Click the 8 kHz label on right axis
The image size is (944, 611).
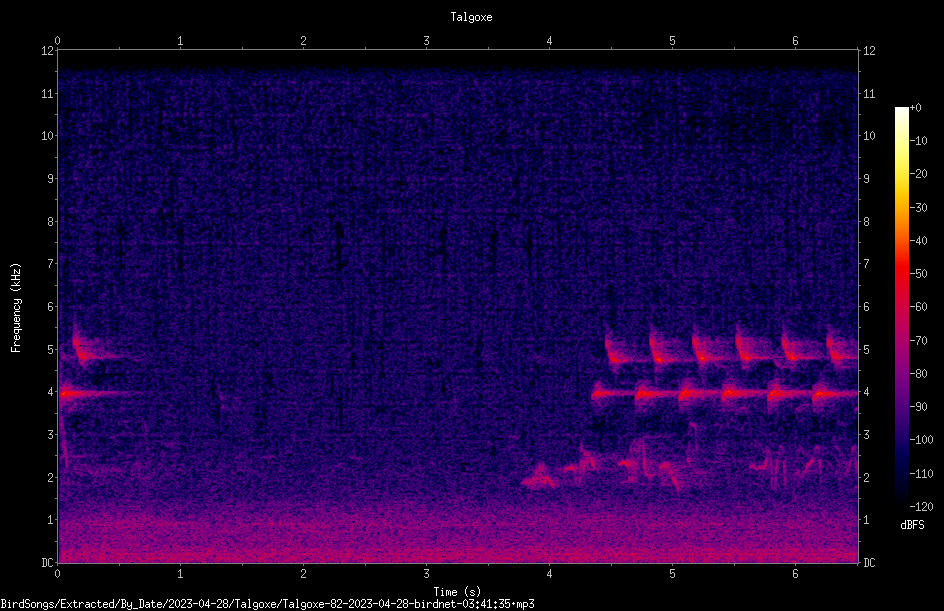point(866,222)
